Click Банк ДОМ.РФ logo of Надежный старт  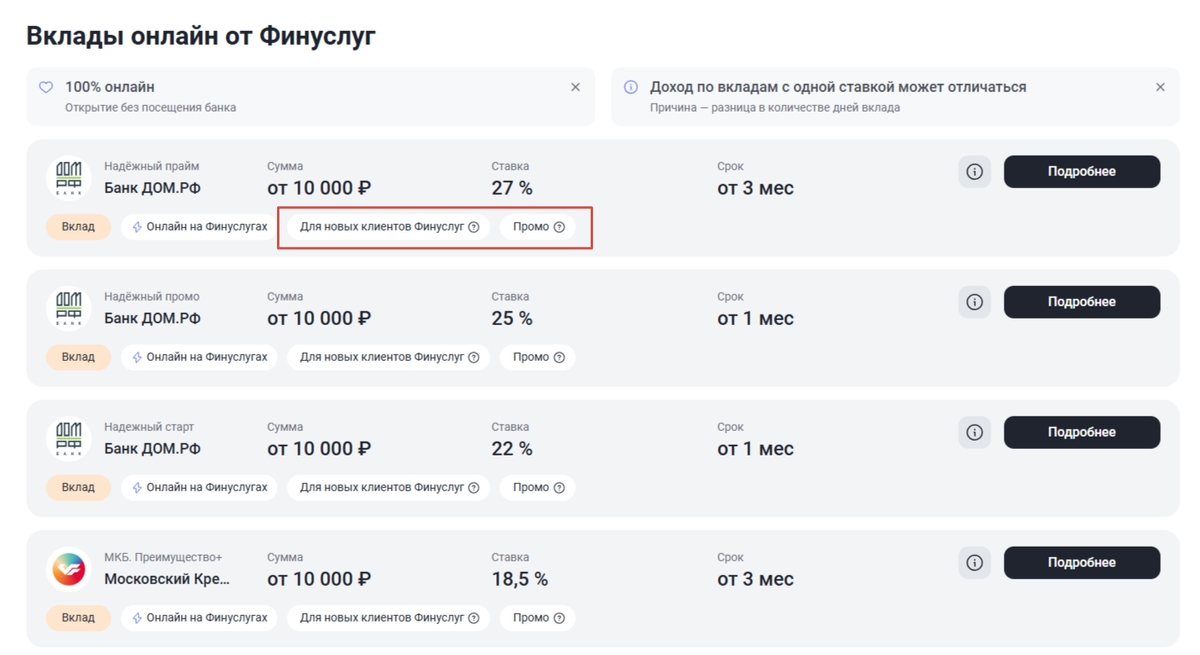point(69,439)
